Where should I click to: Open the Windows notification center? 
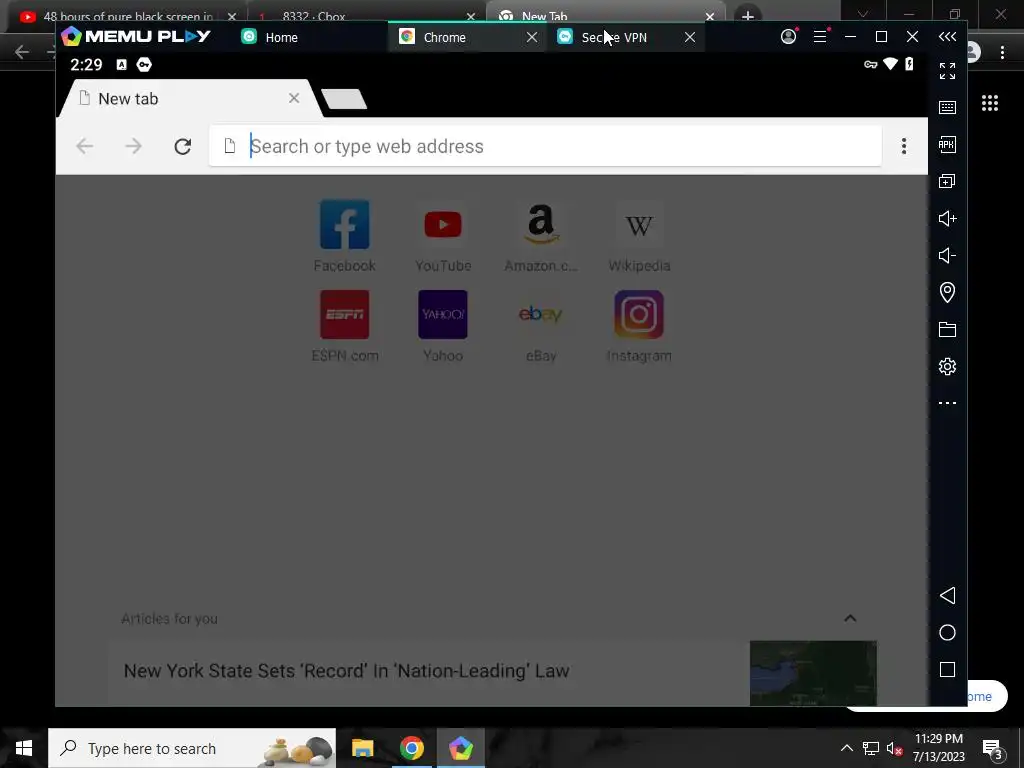click(x=992, y=748)
